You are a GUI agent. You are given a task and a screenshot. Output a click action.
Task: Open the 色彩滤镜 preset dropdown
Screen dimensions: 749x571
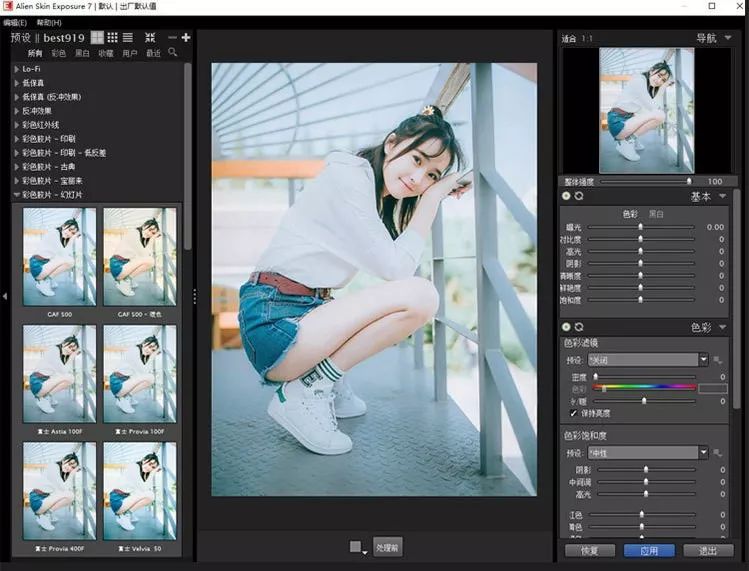(x=703, y=360)
